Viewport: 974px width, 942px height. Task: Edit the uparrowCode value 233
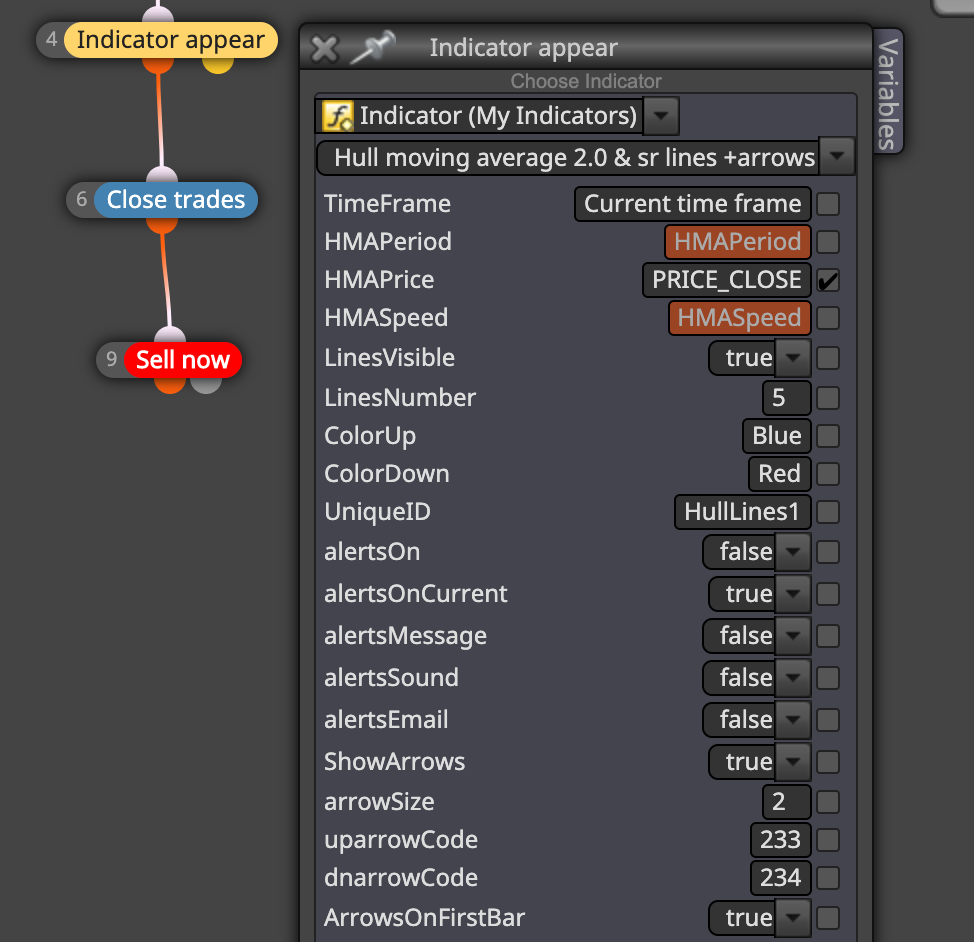(781, 840)
